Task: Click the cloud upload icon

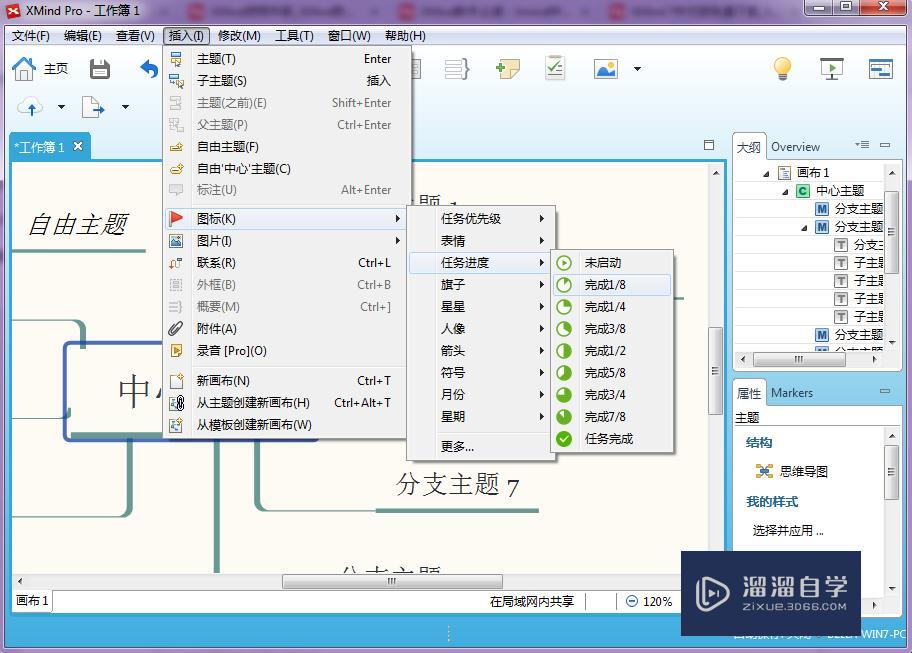Action: coord(31,107)
